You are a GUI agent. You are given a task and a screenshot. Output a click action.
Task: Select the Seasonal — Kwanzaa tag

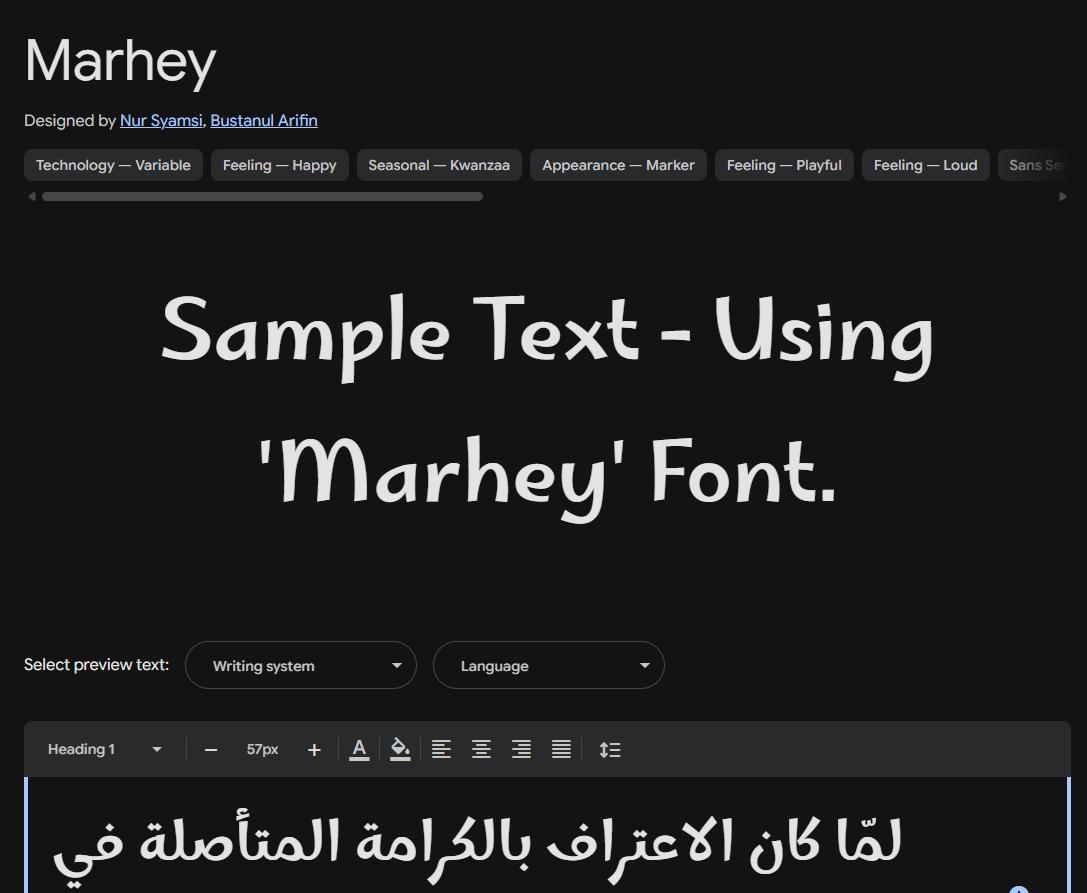[440, 165]
